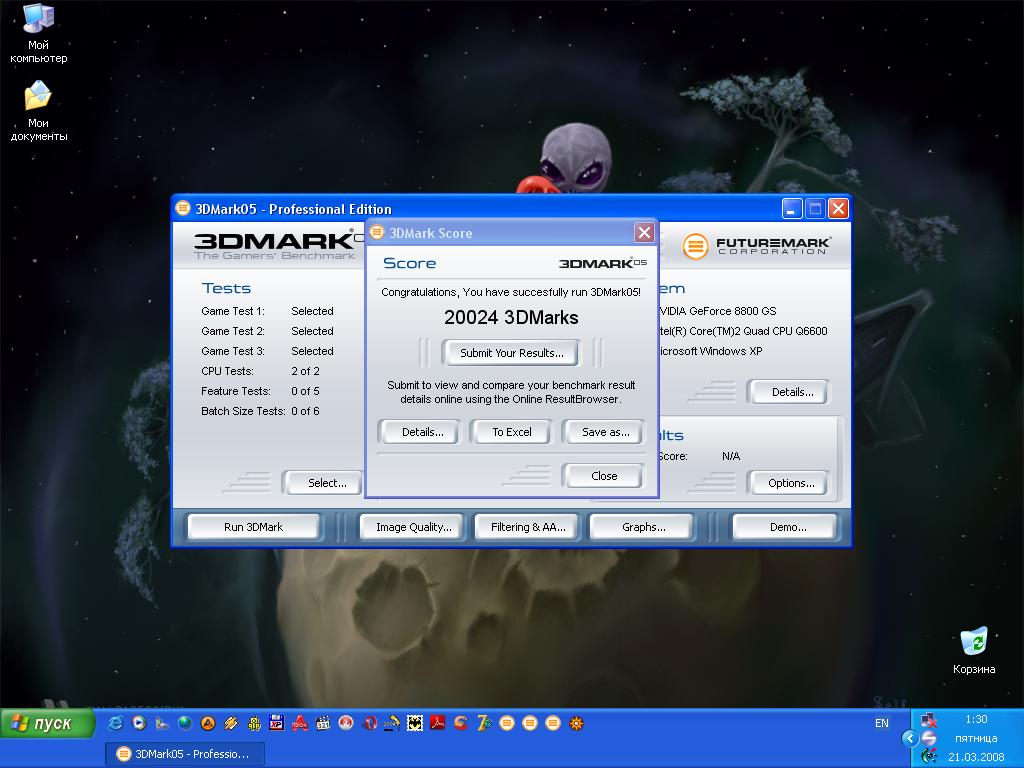Minimize the 3DMark05 Professional Edition window

tap(792, 209)
